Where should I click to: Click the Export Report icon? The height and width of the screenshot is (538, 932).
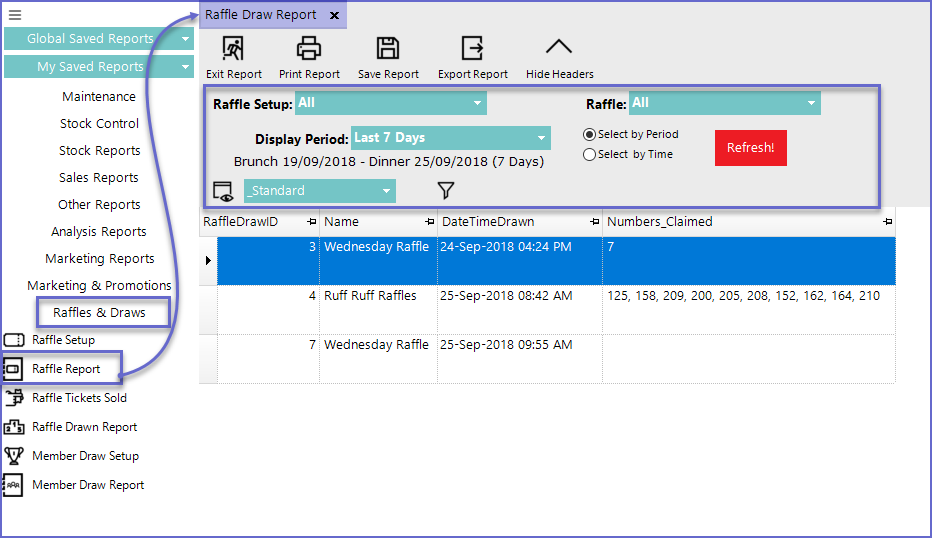point(472,49)
